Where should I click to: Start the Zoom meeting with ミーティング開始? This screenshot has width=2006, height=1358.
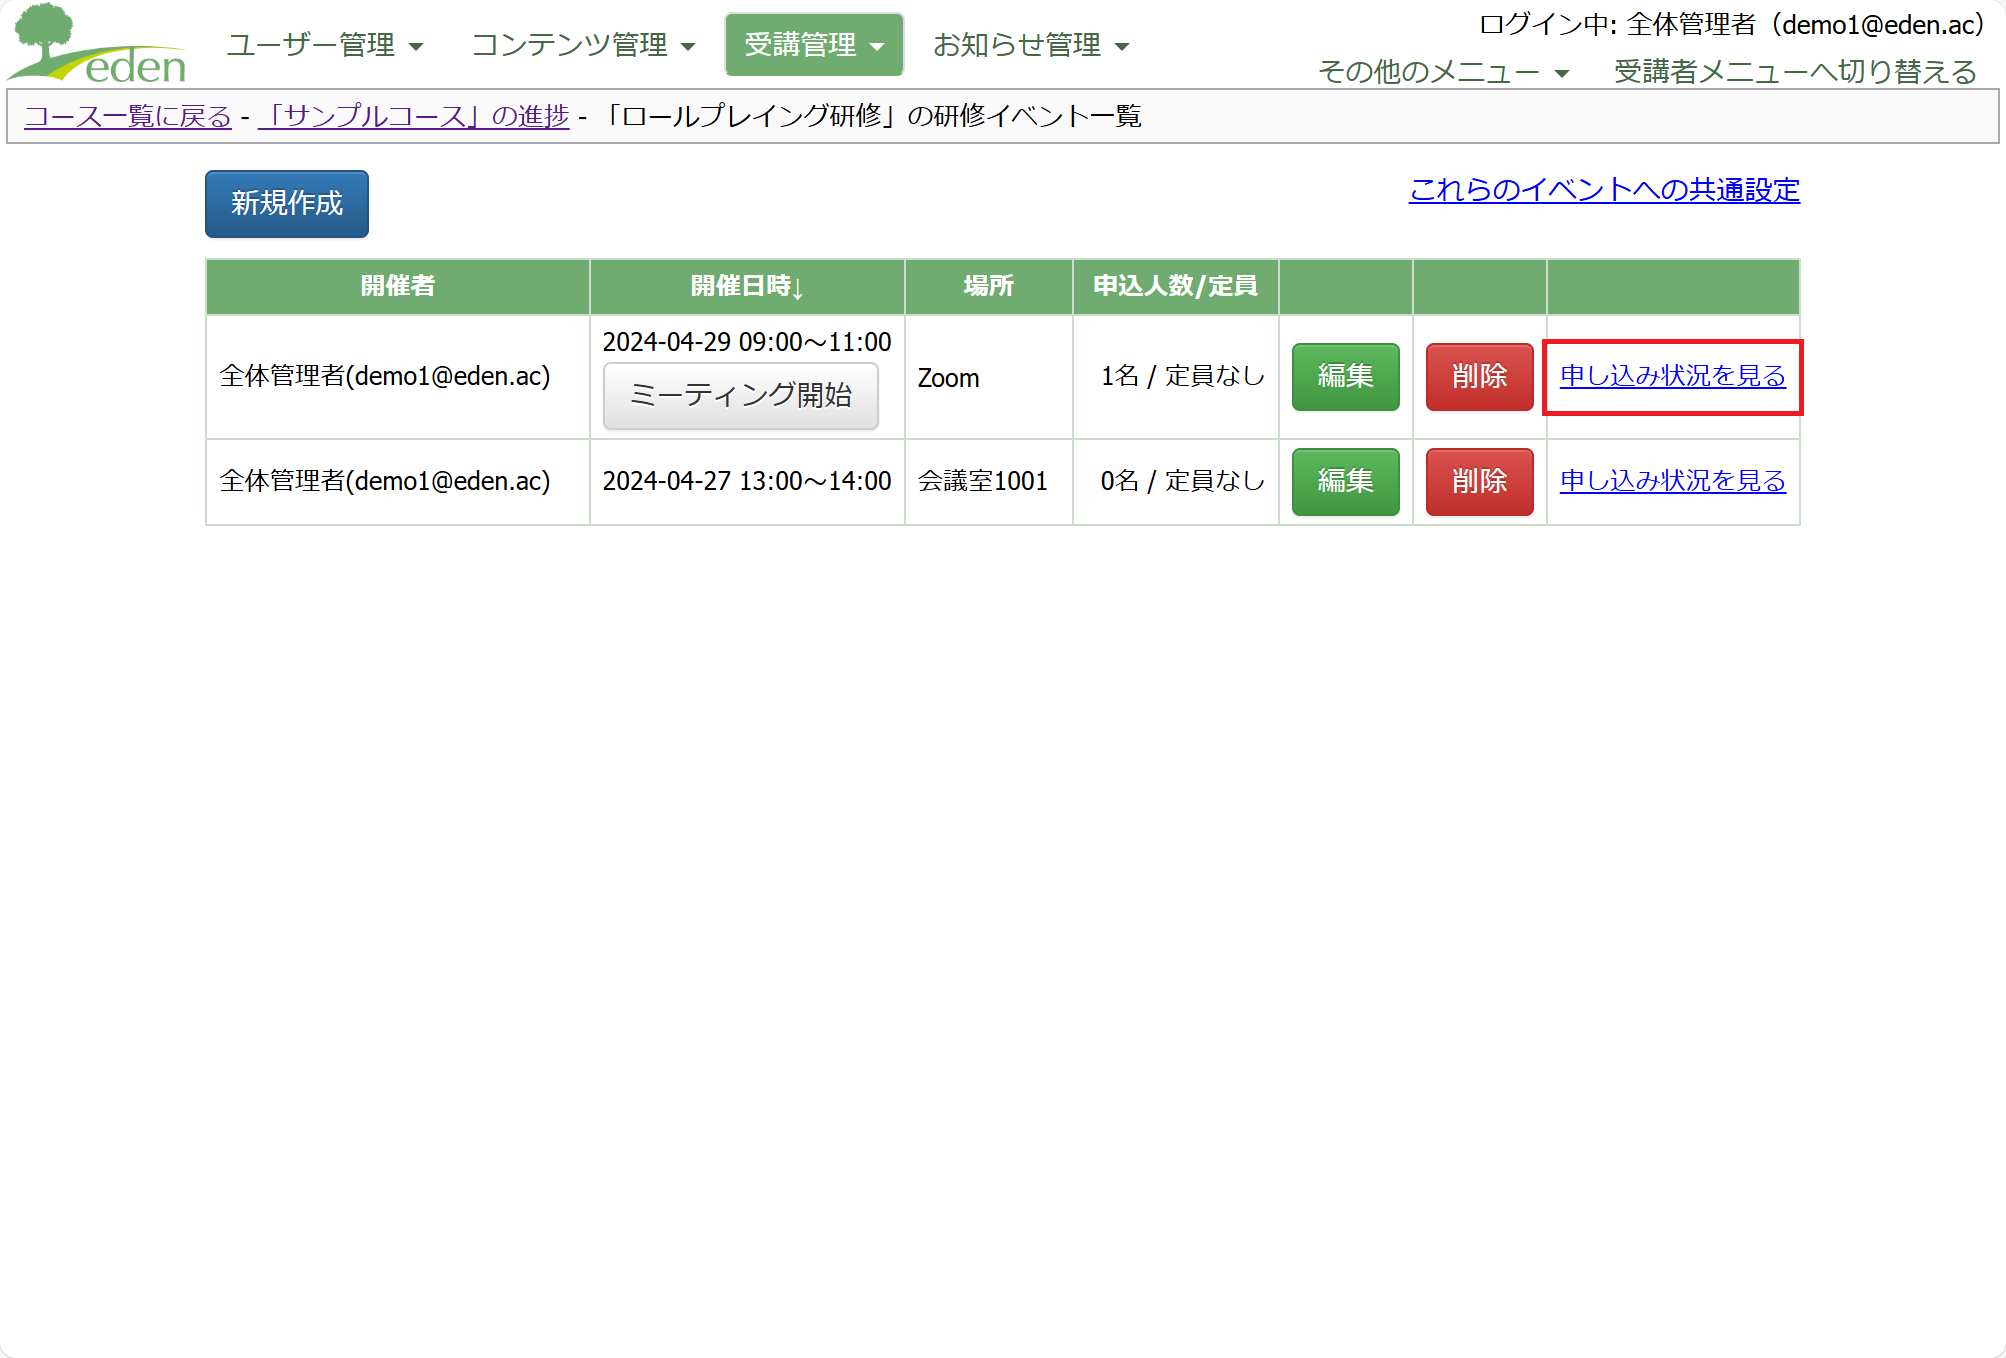pos(741,396)
